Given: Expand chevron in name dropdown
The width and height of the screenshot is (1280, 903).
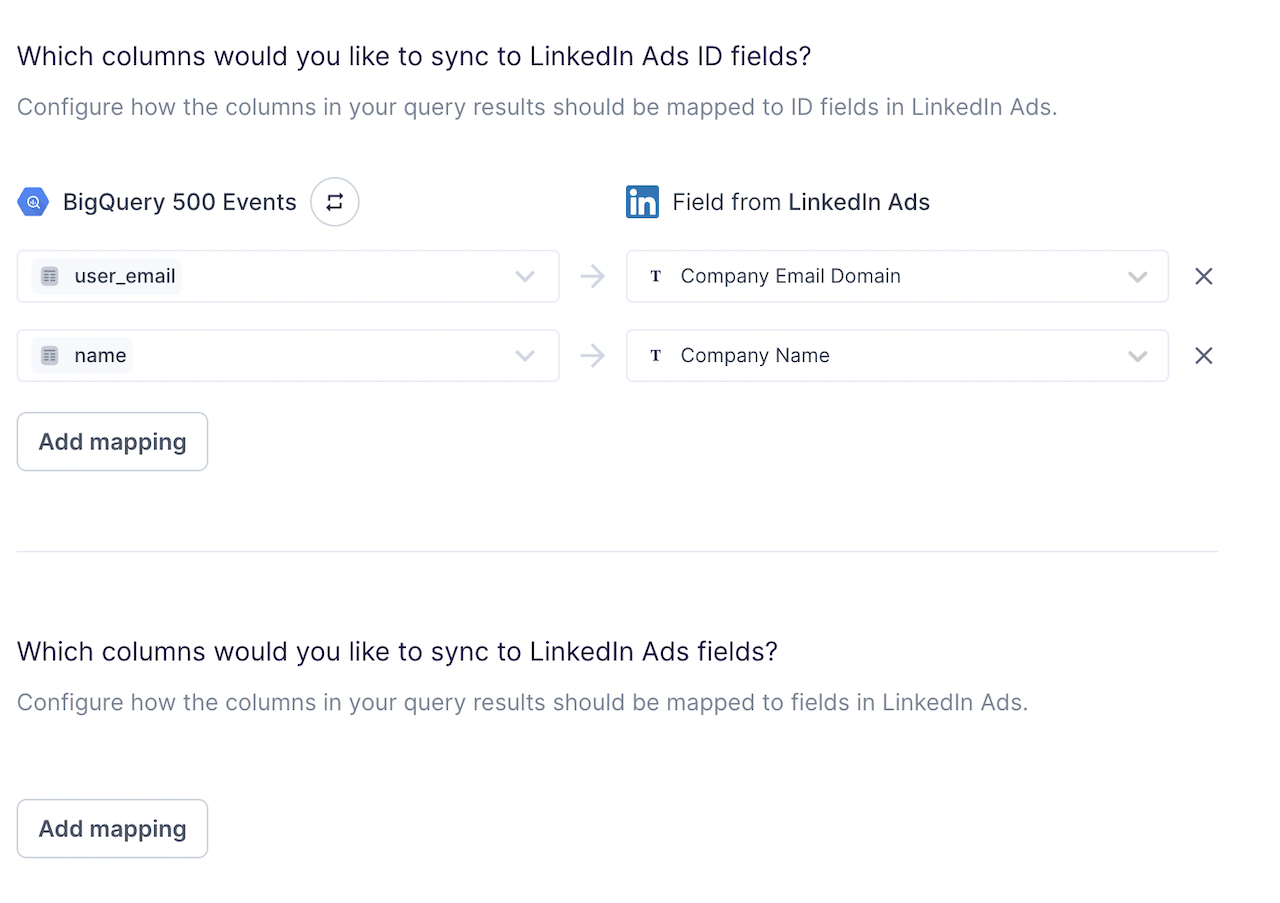Looking at the screenshot, I should coord(525,357).
